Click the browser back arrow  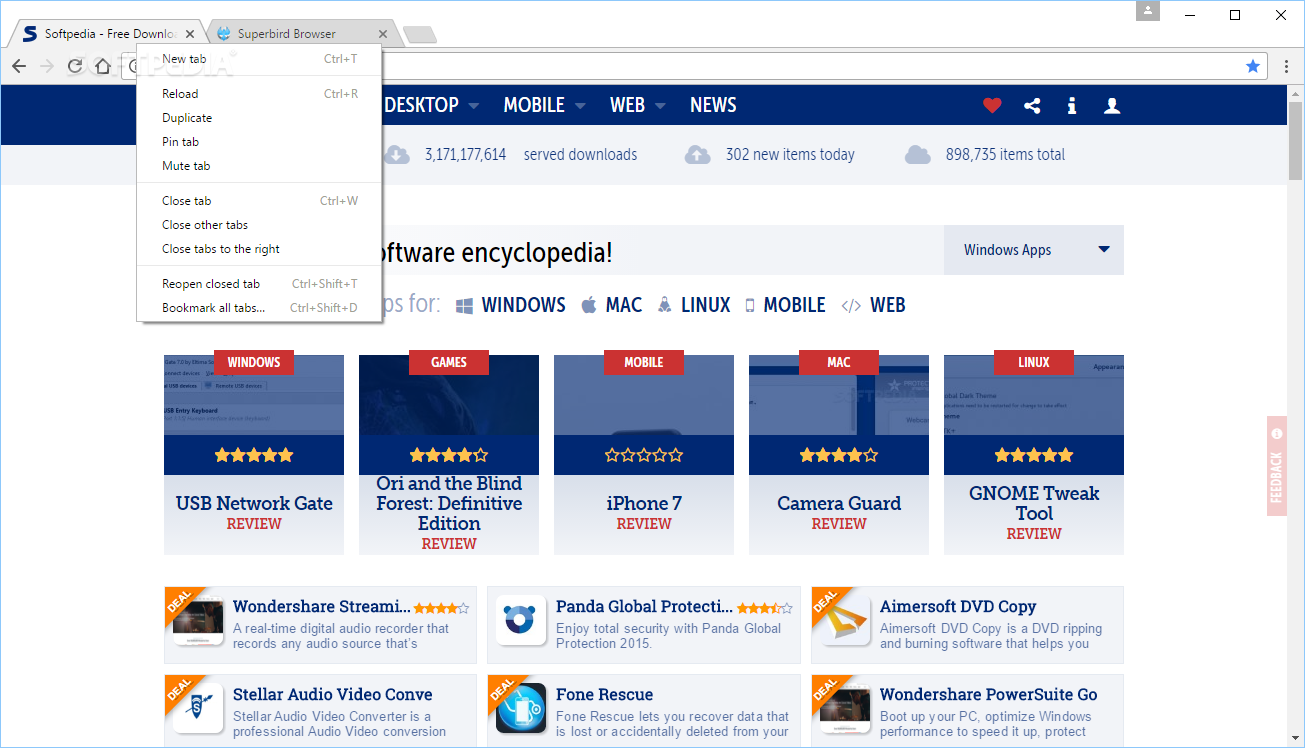pyautogui.click(x=19, y=66)
